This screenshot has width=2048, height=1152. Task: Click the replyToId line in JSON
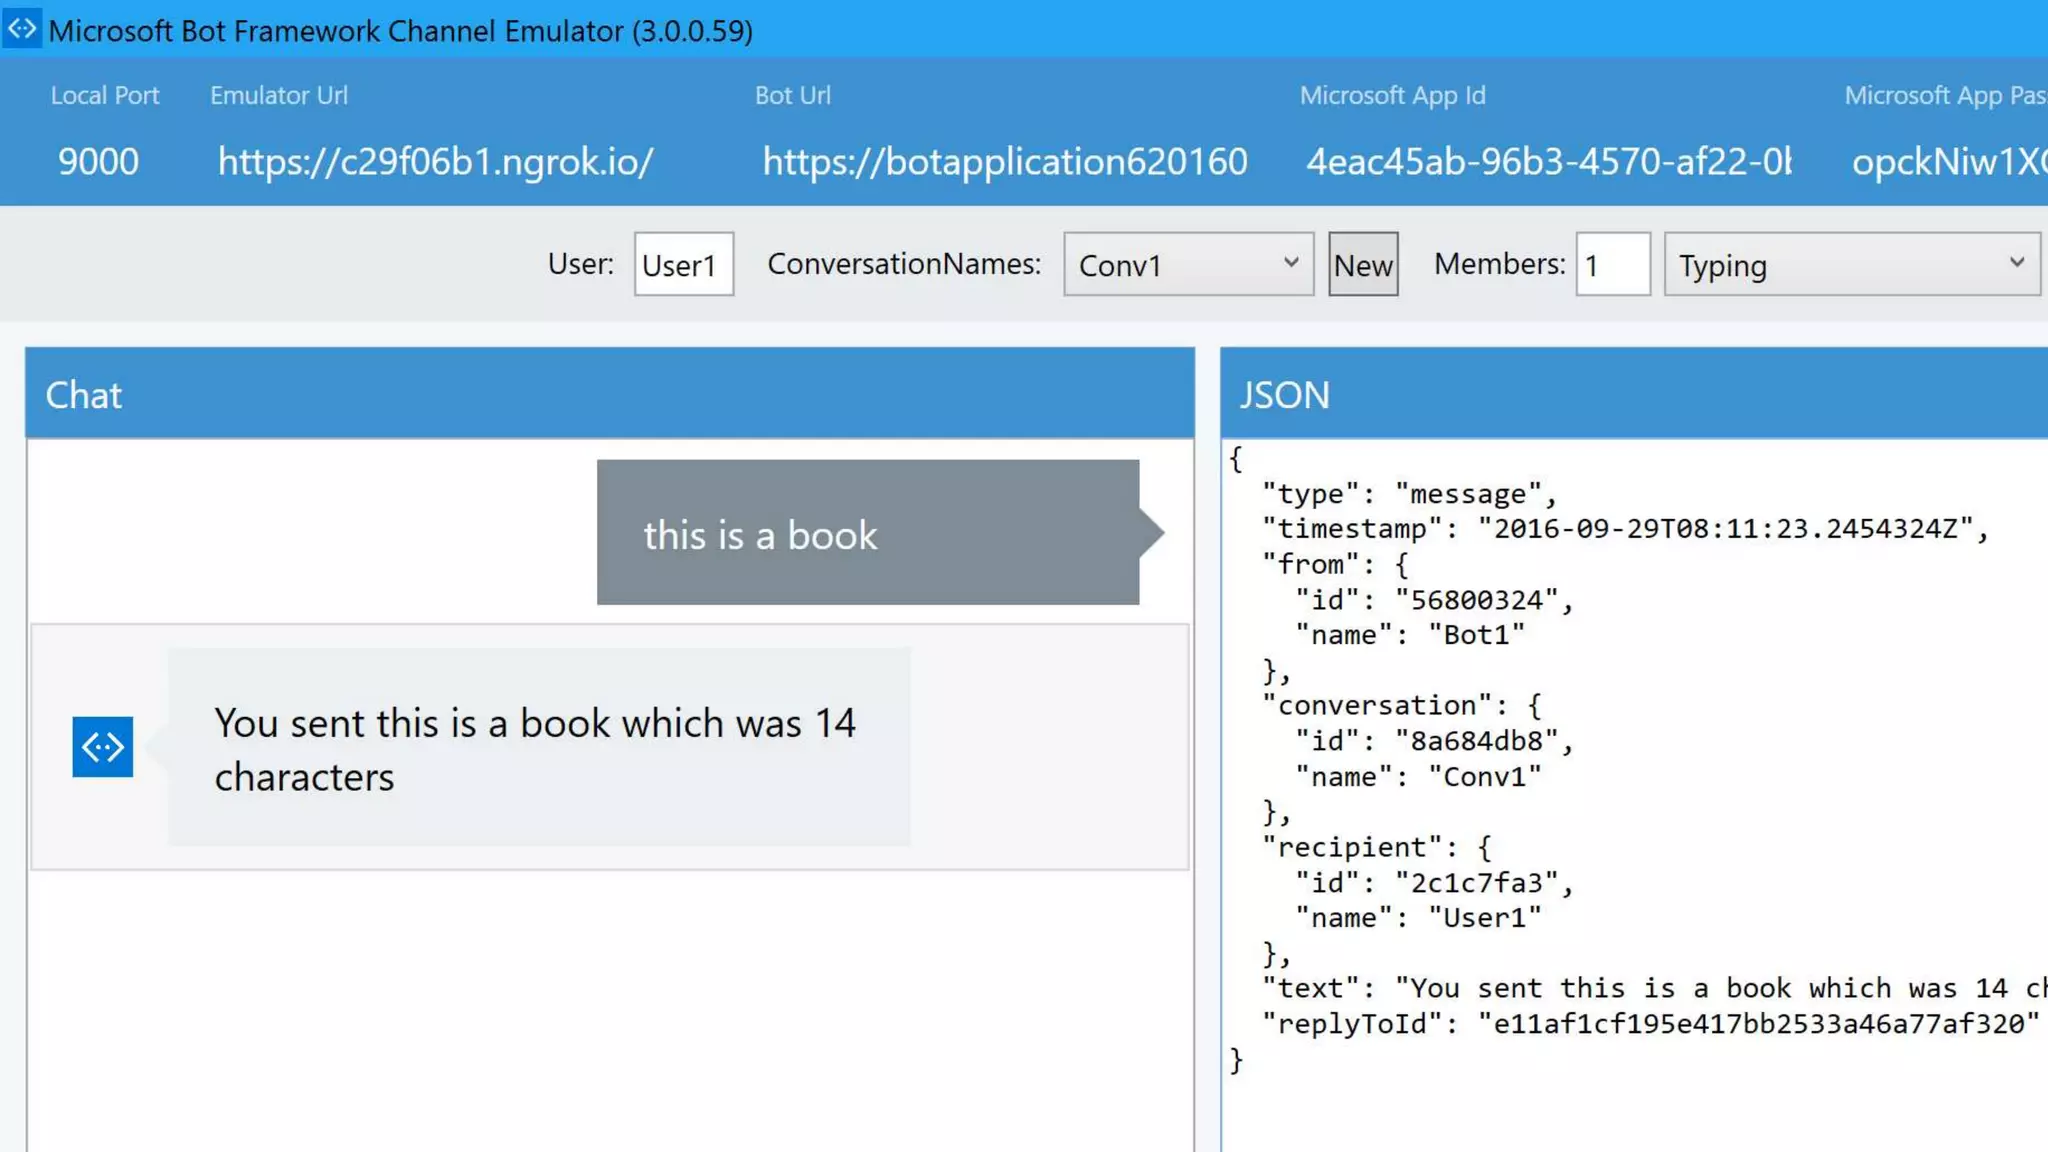point(1648,1024)
